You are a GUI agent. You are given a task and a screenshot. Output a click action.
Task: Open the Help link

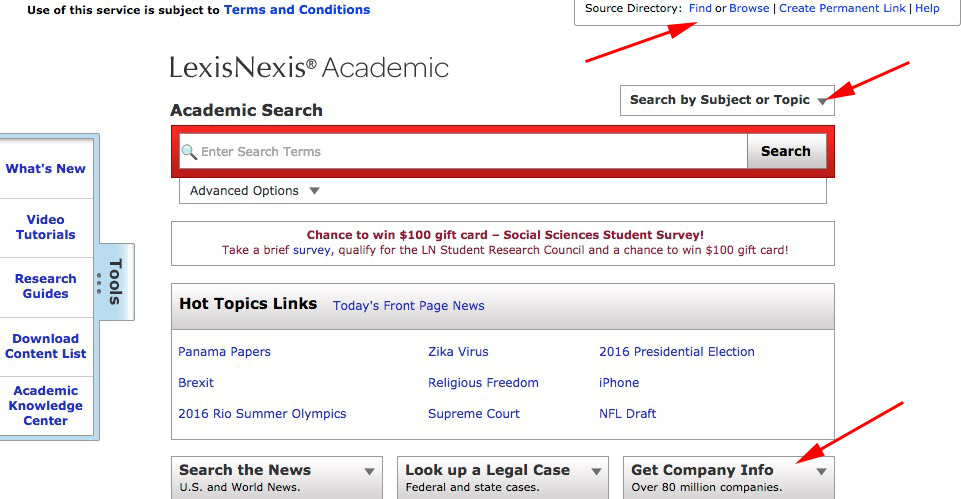(927, 9)
